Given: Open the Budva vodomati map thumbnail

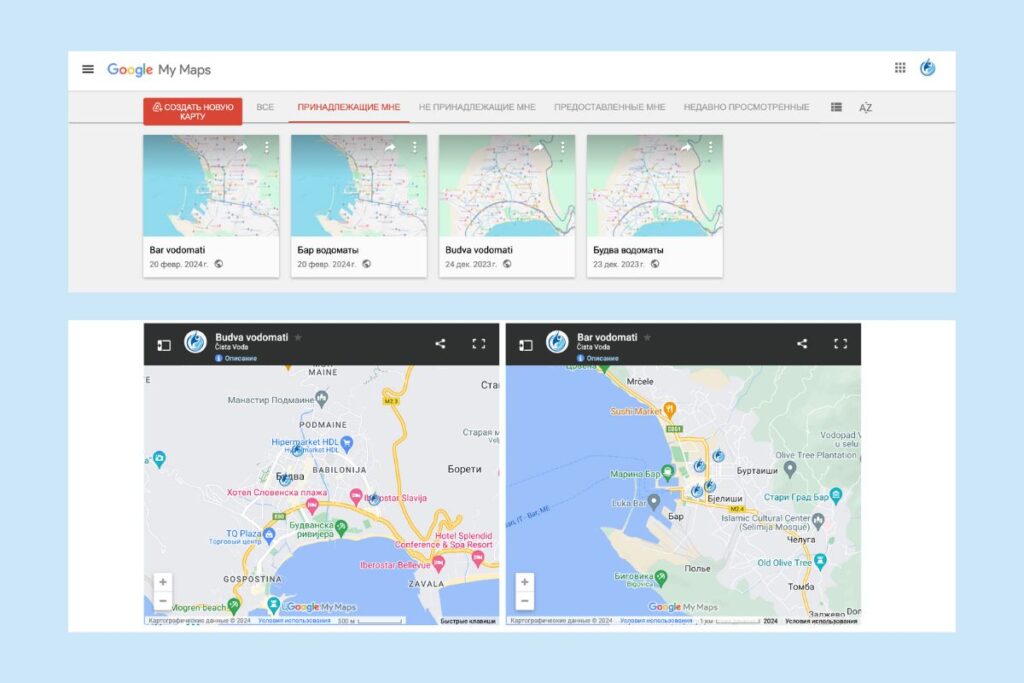Looking at the screenshot, I should [507, 185].
